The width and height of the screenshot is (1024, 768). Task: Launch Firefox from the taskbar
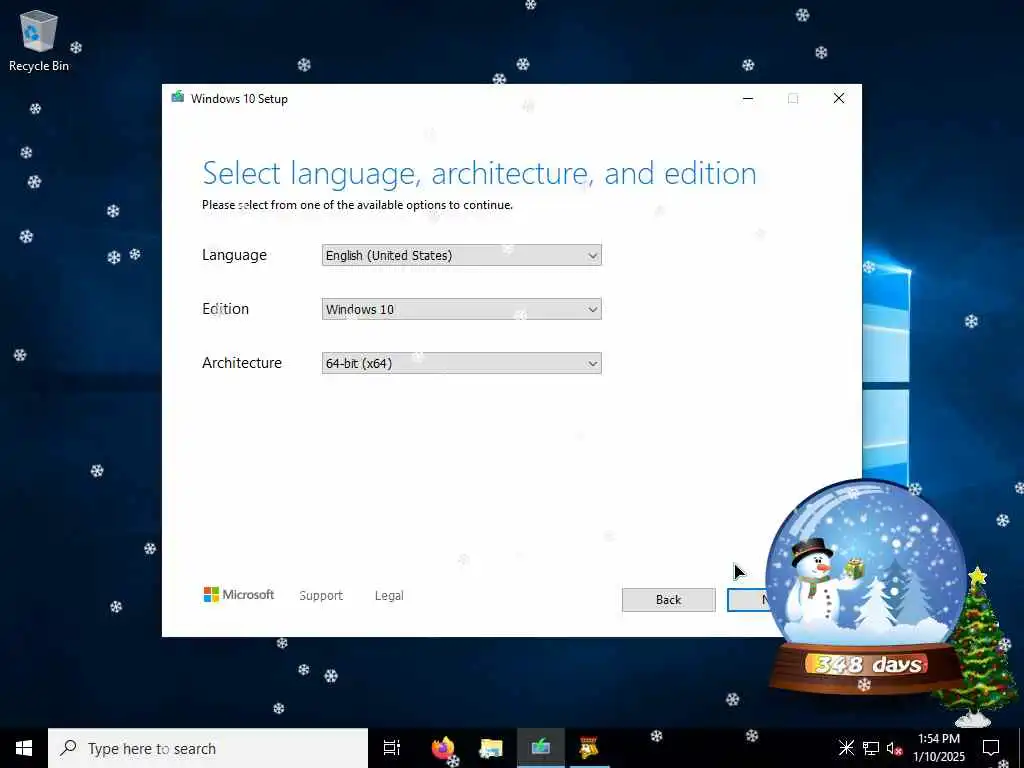(x=443, y=748)
